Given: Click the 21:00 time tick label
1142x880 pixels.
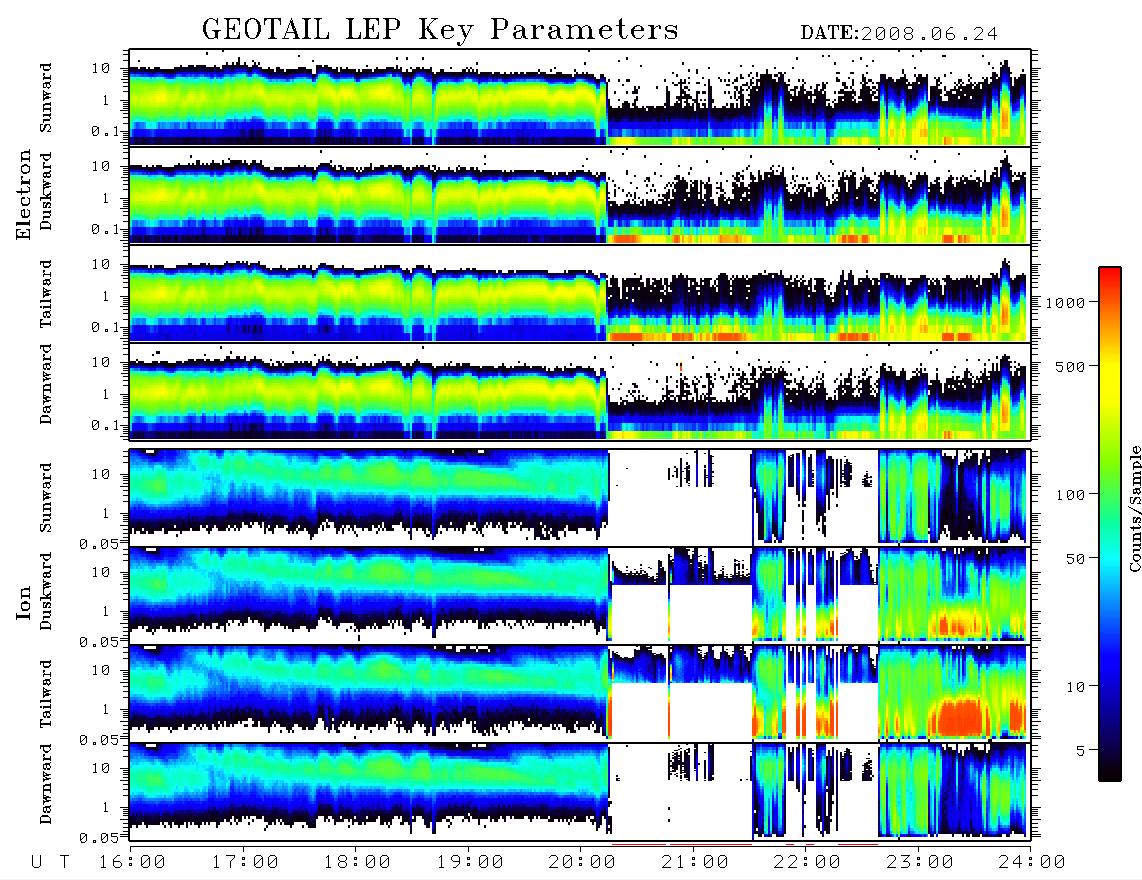Looking at the screenshot, I should (695, 863).
